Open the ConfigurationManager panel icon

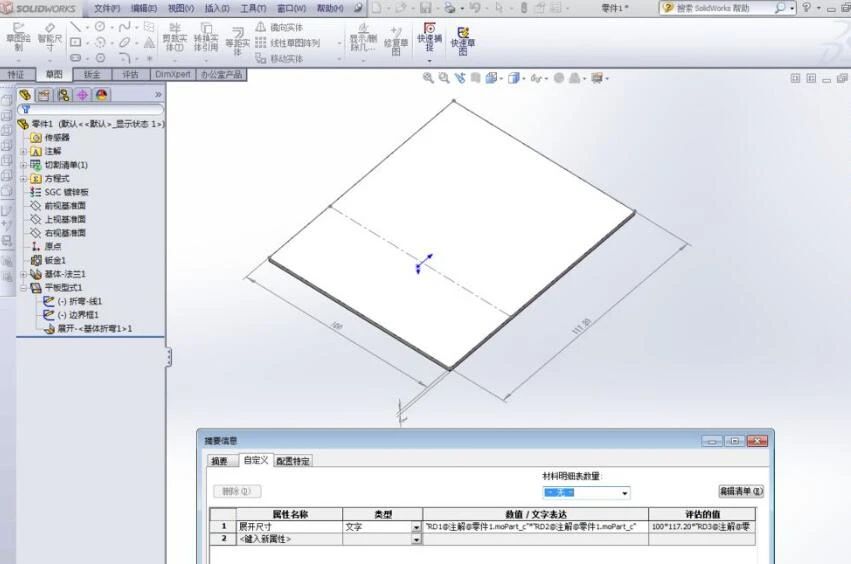[63, 95]
